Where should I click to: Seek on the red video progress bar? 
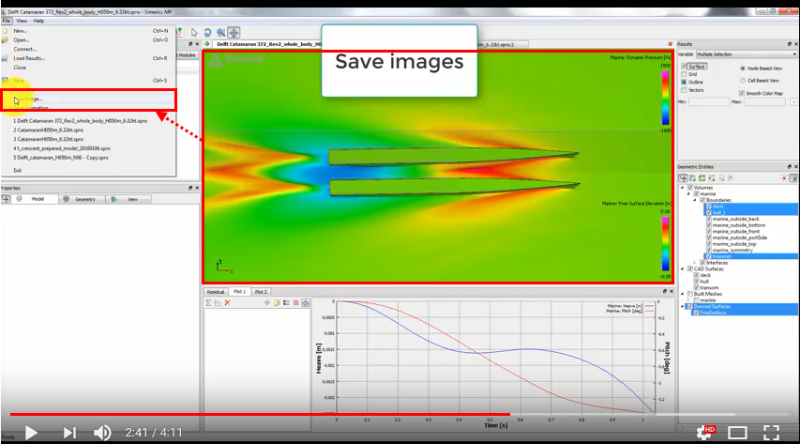point(260,414)
